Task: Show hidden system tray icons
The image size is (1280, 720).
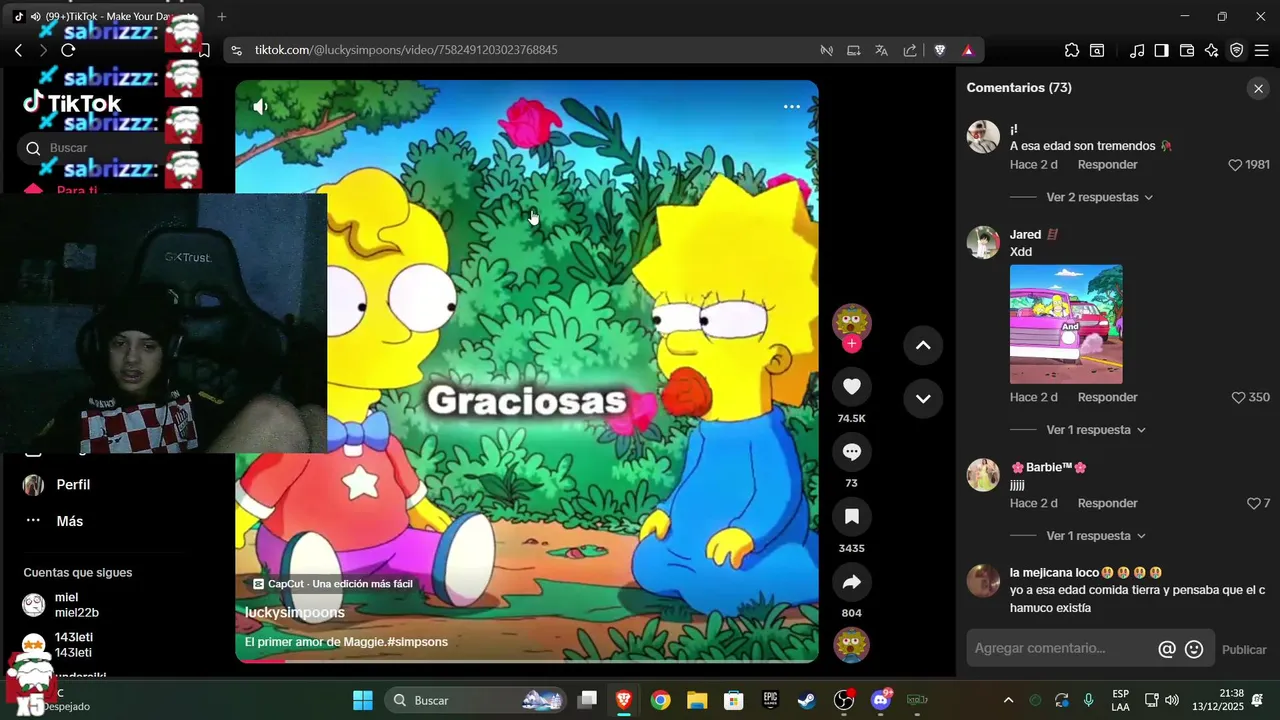Action: click(x=1008, y=700)
